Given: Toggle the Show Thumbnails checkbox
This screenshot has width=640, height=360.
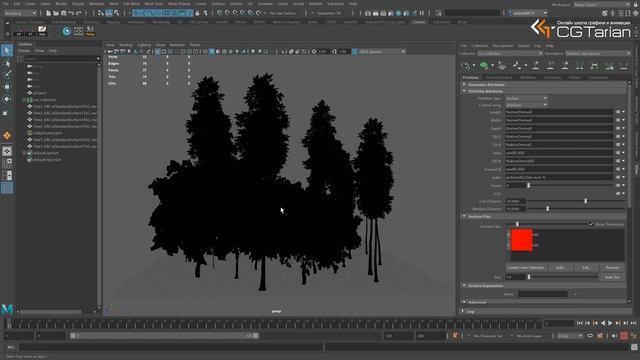Looking at the screenshot, I should tap(591, 224).
